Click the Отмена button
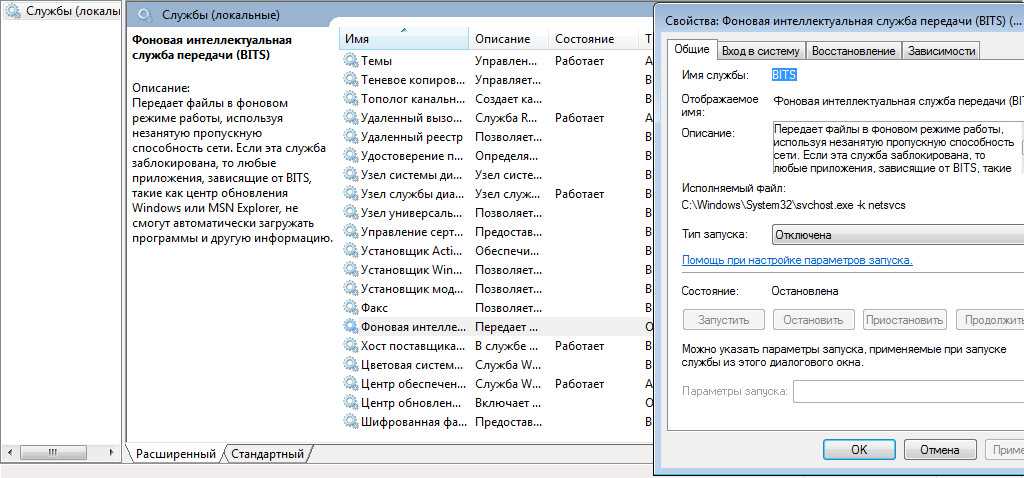1024x478 pixels. coord(940,449)
